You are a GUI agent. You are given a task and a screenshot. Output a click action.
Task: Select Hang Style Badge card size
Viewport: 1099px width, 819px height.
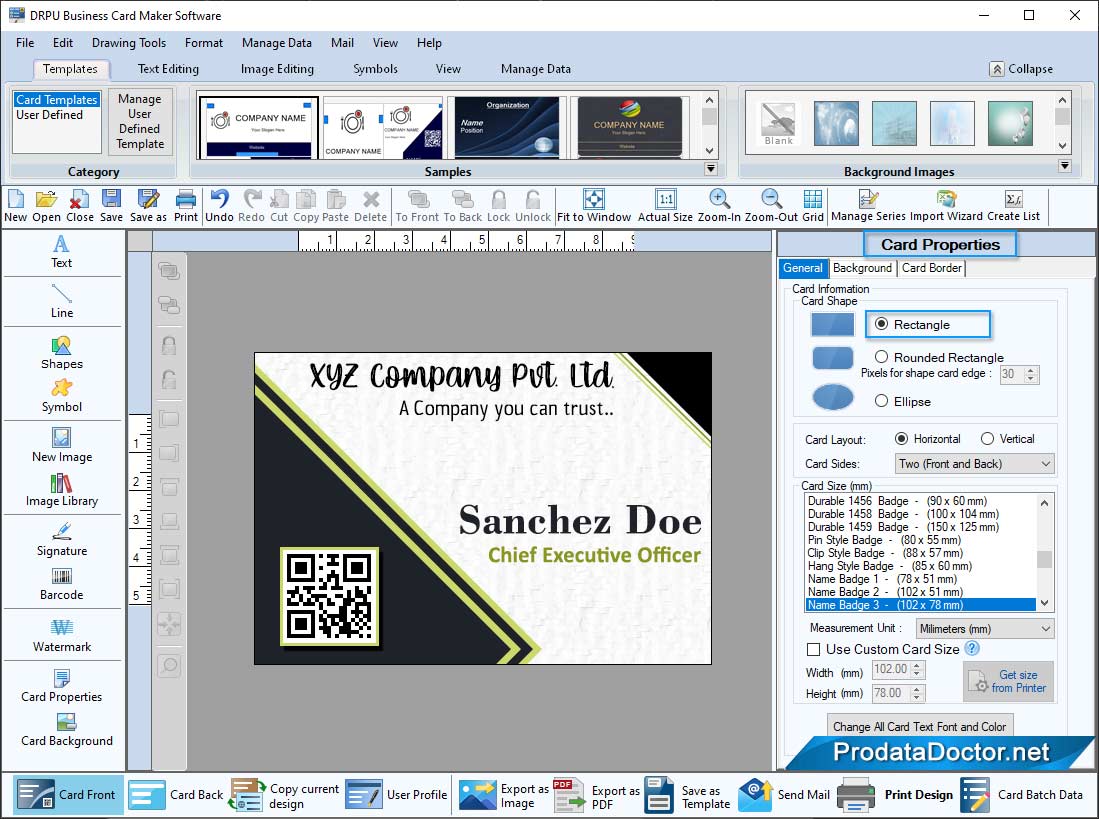(889, 565)
